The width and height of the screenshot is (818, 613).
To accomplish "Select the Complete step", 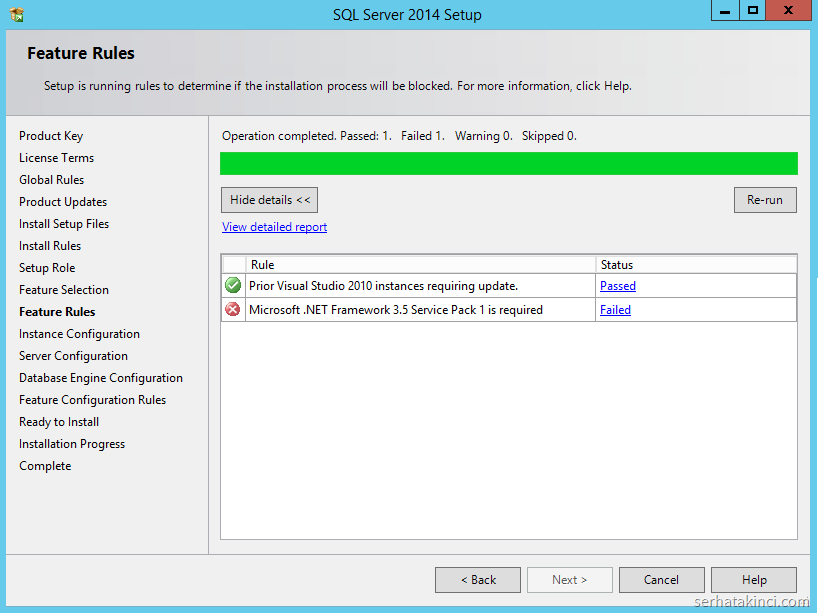I will click(x=45, y=466).
